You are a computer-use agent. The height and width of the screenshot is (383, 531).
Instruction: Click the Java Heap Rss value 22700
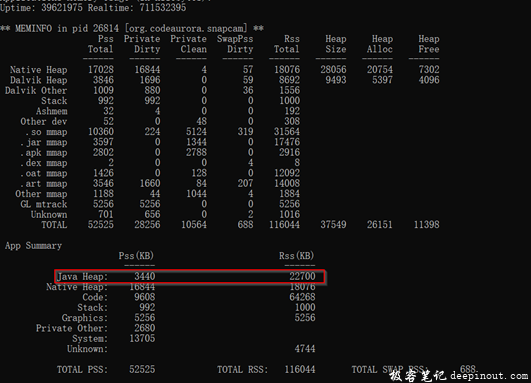pos(302,276)
